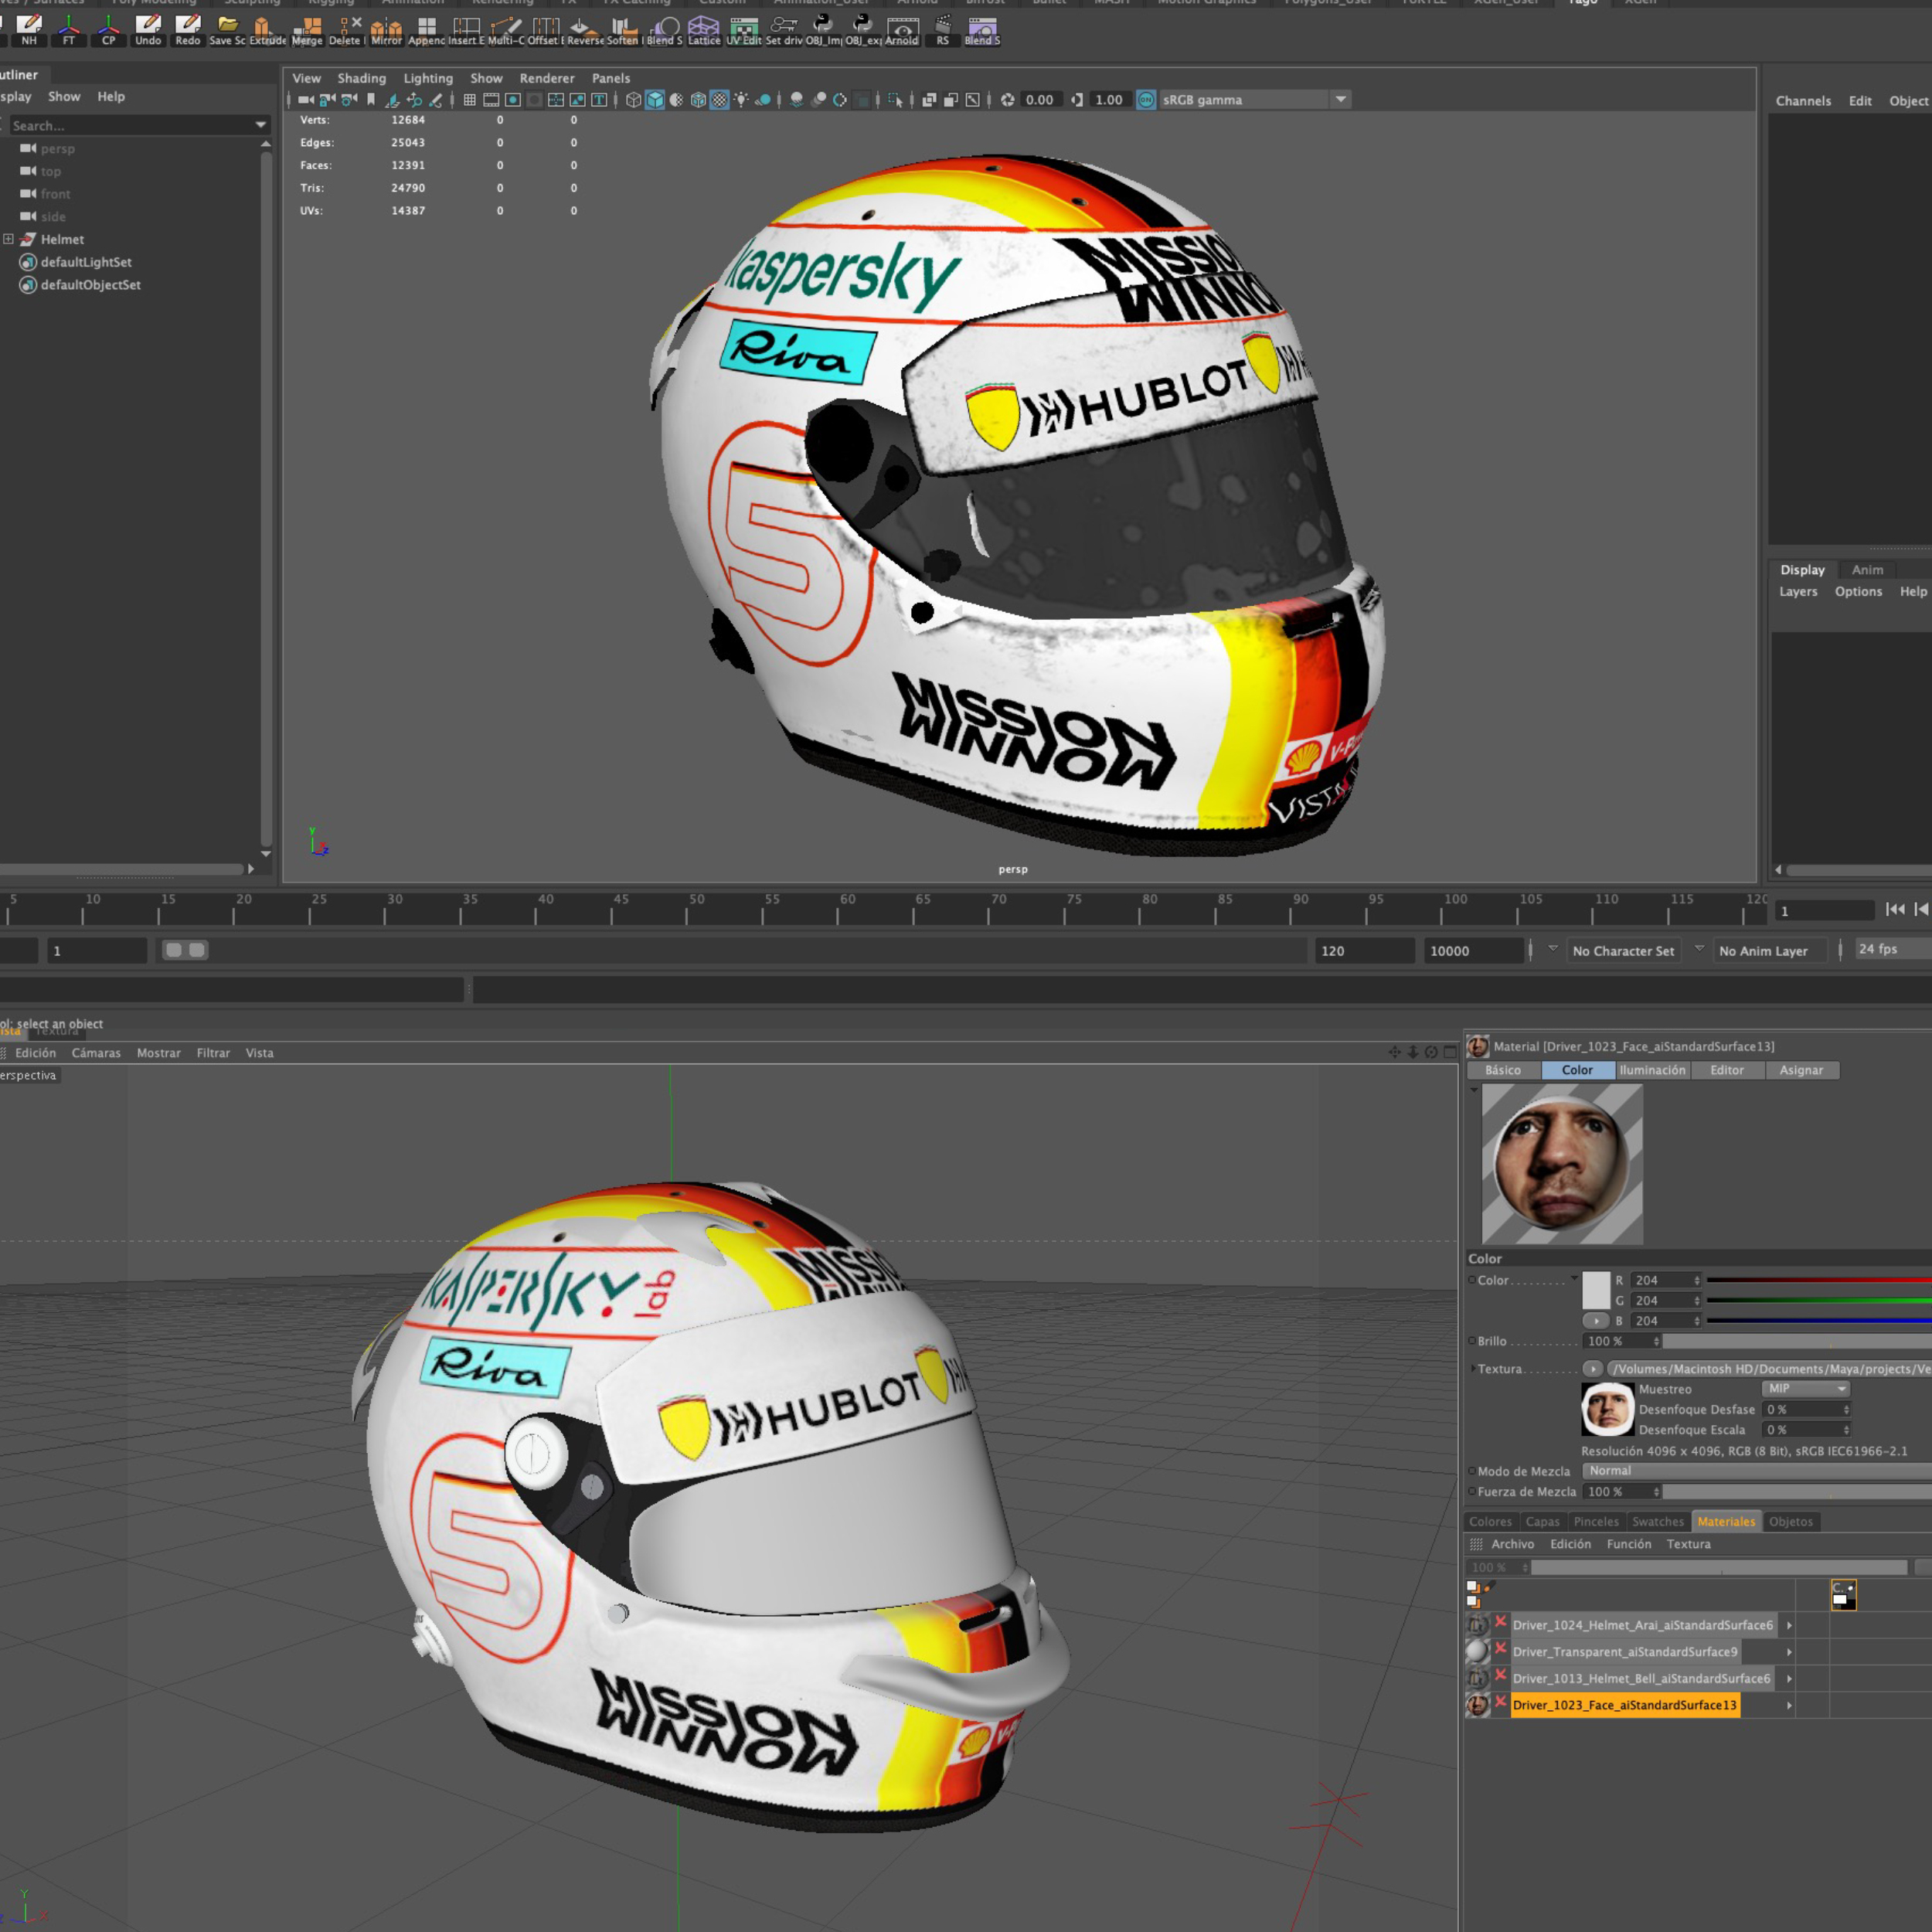
Task: Expand the Textura disclosure triangle
Action: point(1472,1368)
